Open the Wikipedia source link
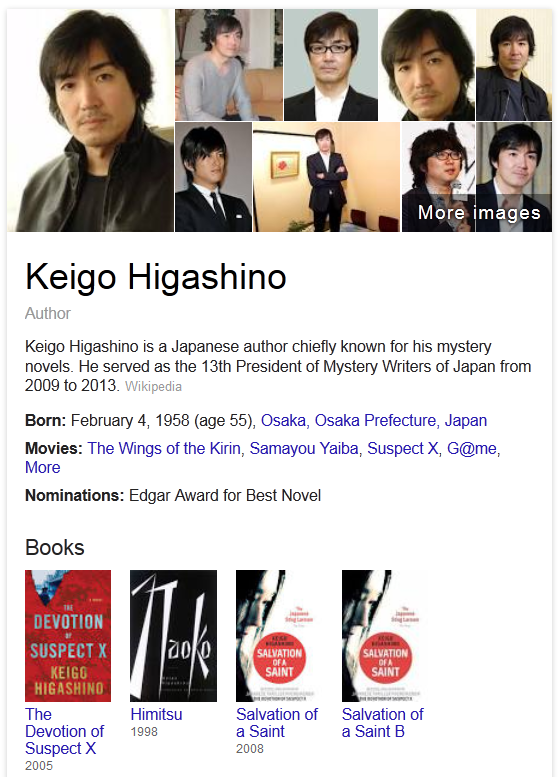Viewport: 558px width, 777px height. 153,387
